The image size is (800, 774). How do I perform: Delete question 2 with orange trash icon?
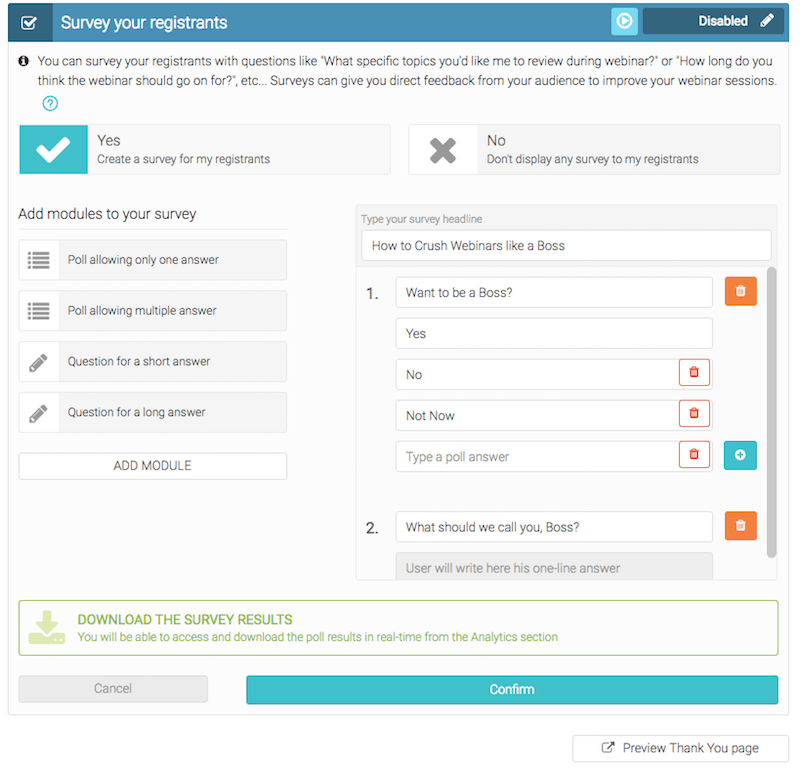point(740,526)
